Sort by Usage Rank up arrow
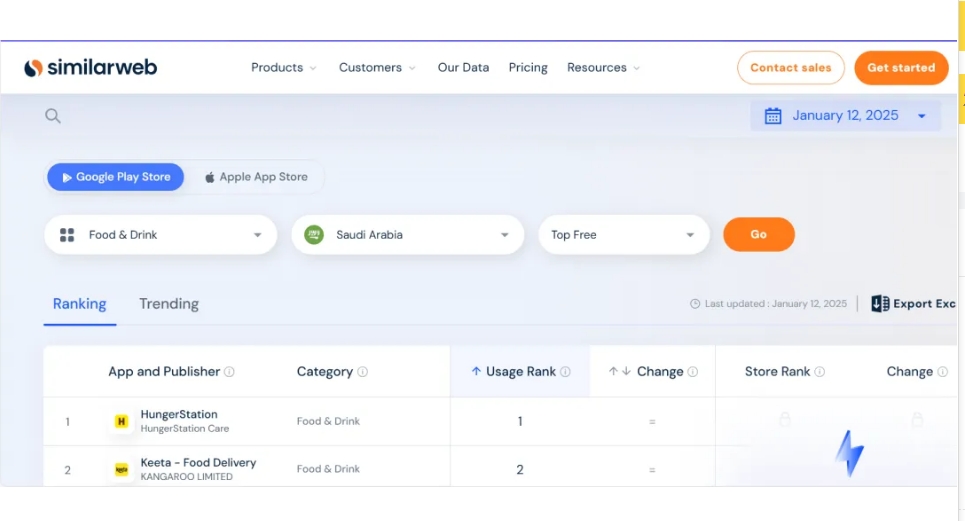Image resolution: width=965 pixels, height=521 pixels. pyautogui.click(x=476, y=371)
